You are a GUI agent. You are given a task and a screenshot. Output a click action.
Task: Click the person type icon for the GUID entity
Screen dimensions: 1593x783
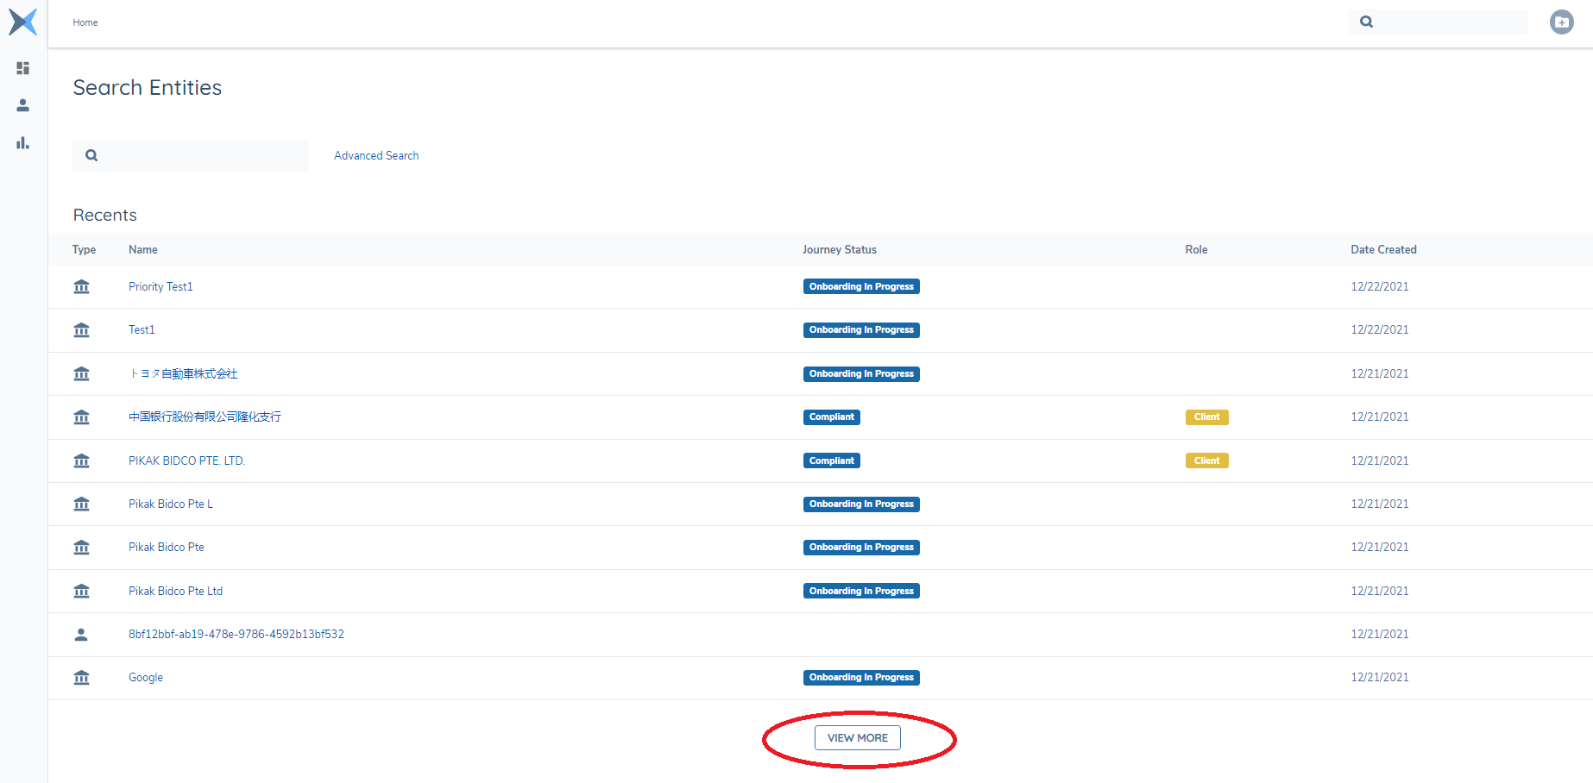pyautogui.click(x=82, y=634)
